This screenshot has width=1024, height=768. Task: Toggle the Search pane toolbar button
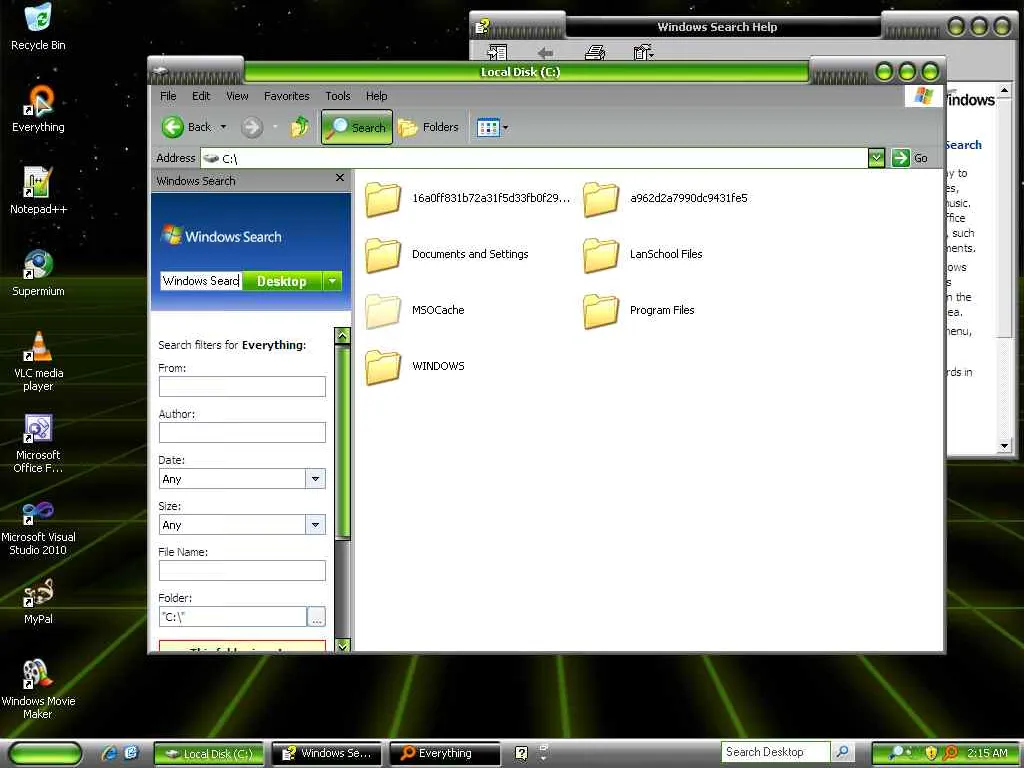tap(357, 127)
